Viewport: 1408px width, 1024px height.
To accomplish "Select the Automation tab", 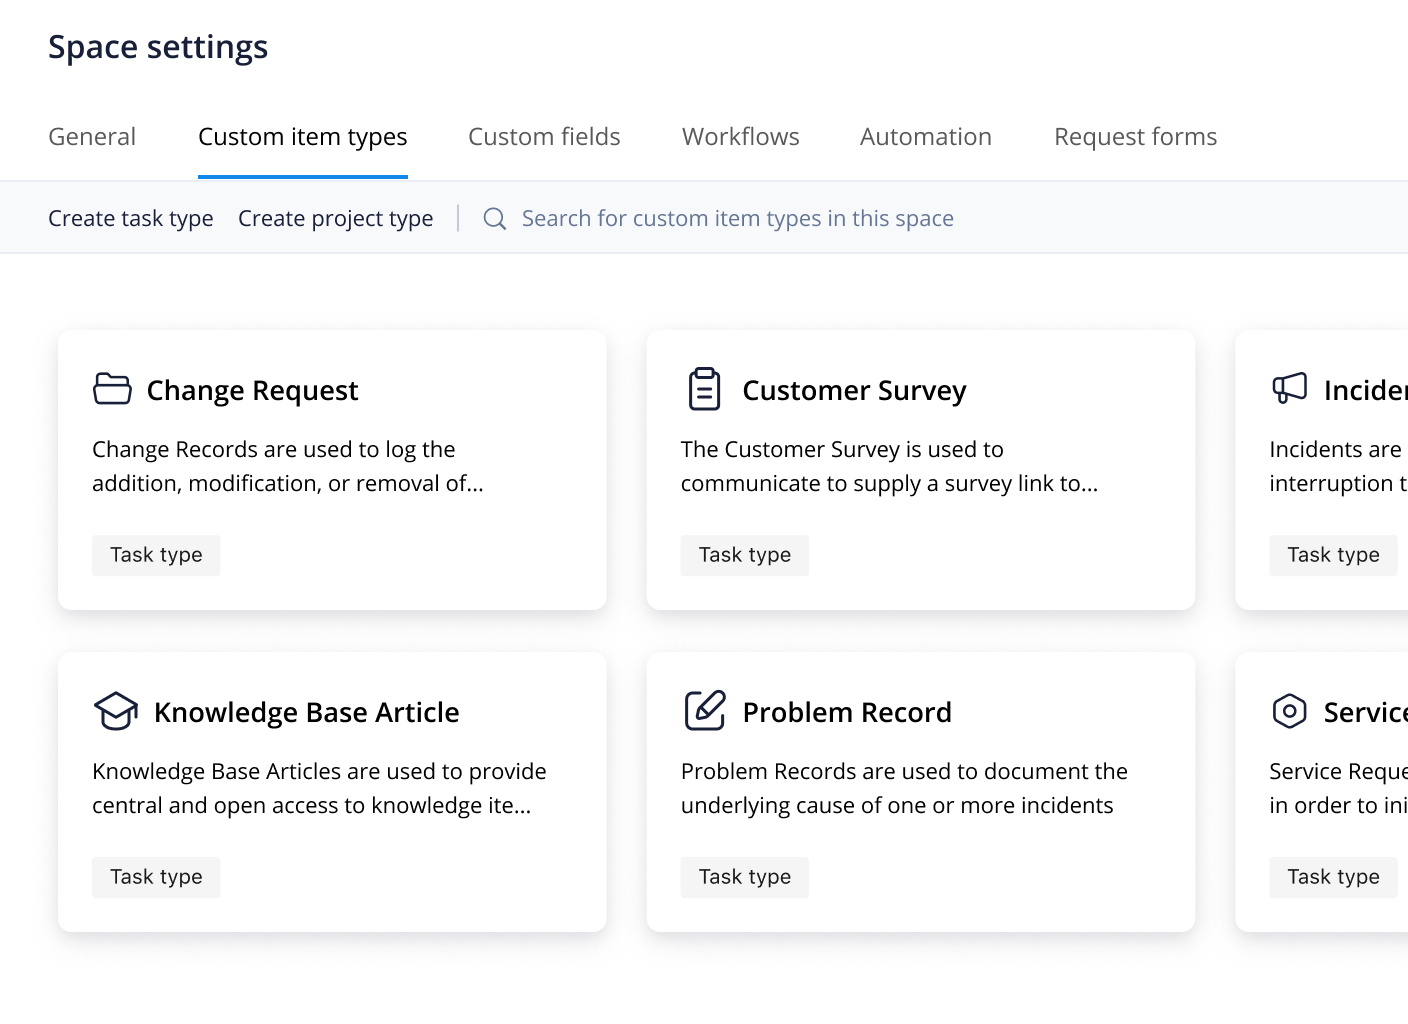I will coord(925,137).
